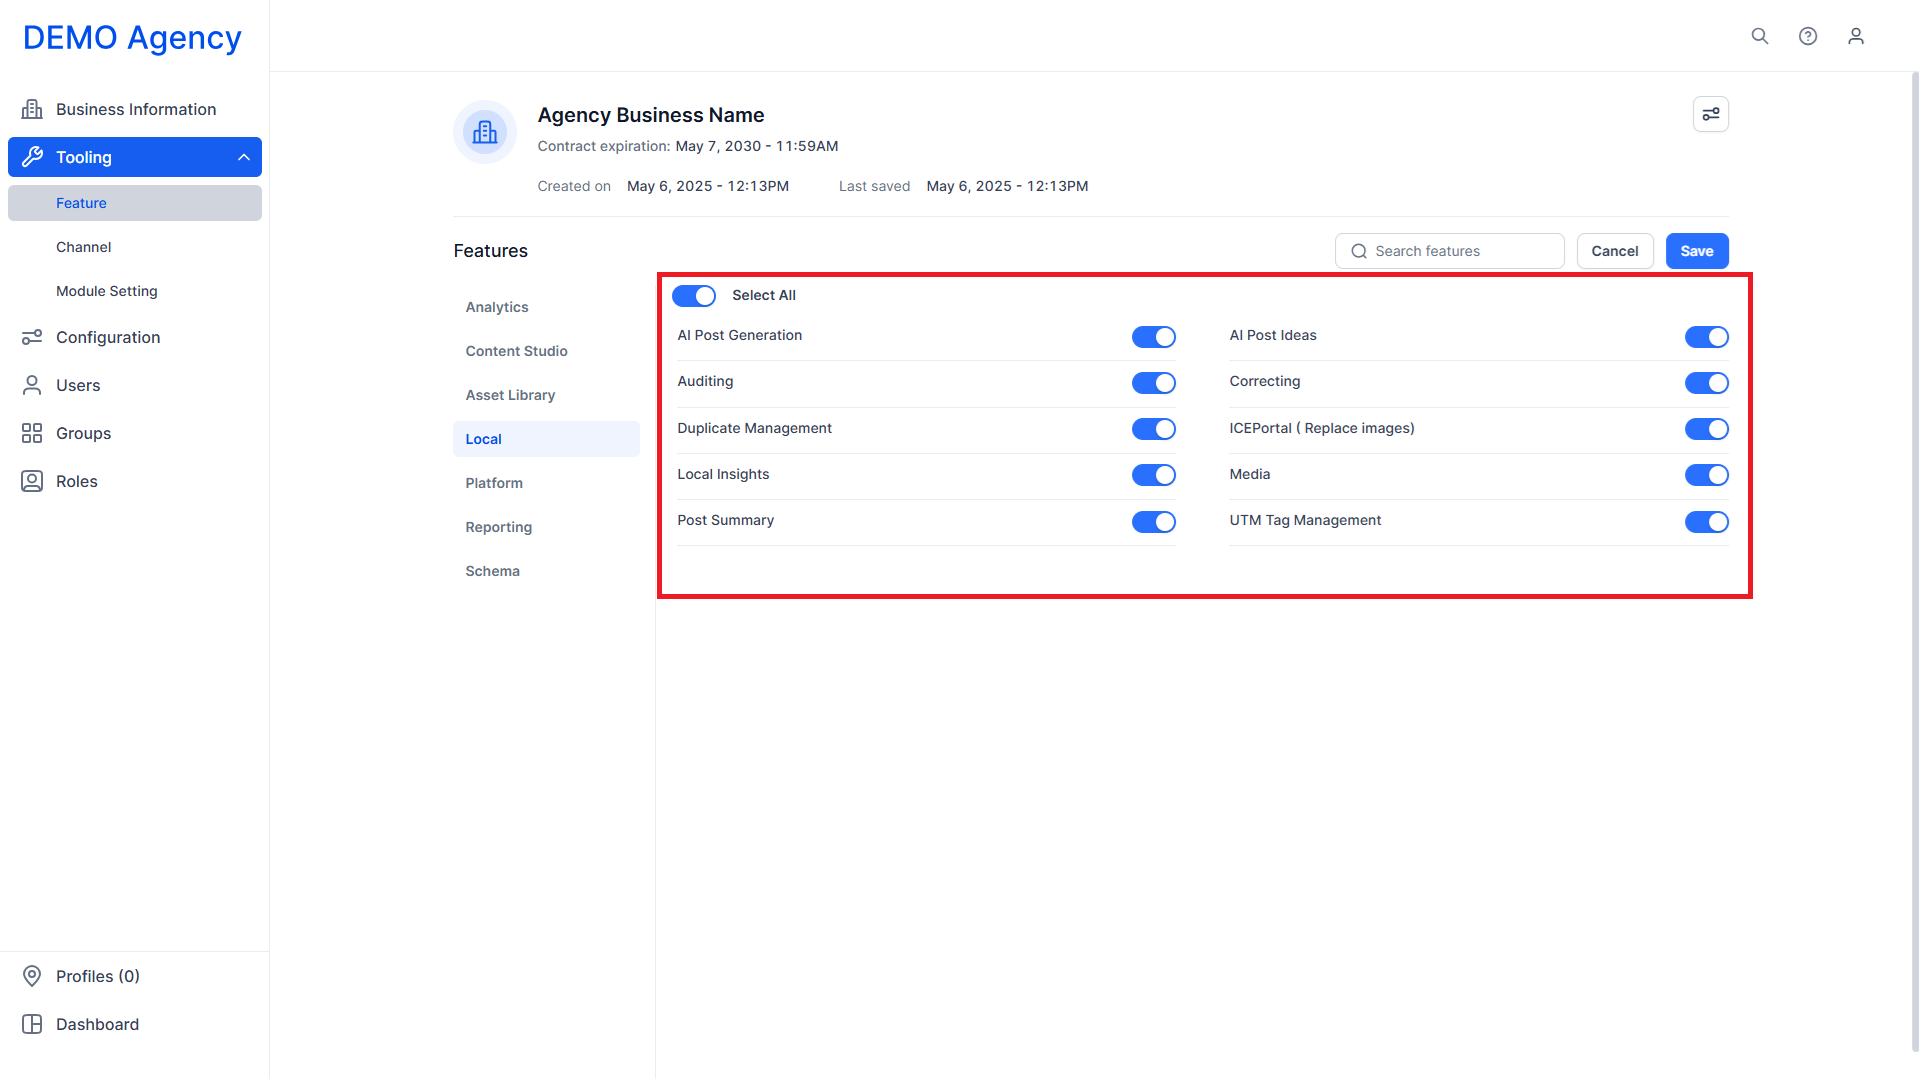
Task: Disable ICEPortal (Replace images) toggle
Action: (x=1707, y=429)
